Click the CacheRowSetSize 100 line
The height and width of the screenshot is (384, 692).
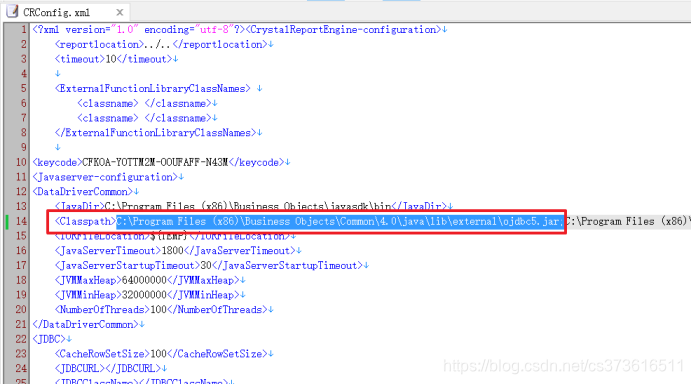tap(161, 354)
